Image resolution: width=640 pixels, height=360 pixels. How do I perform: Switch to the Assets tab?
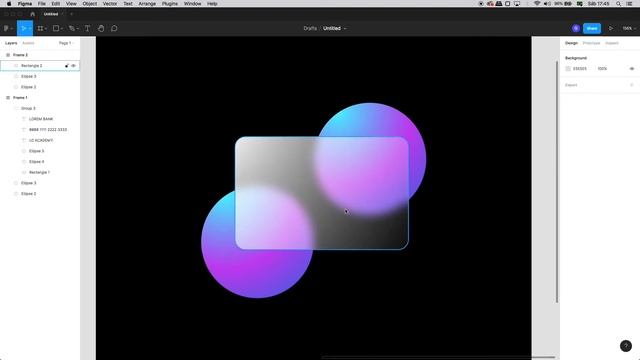coord(28,43)
